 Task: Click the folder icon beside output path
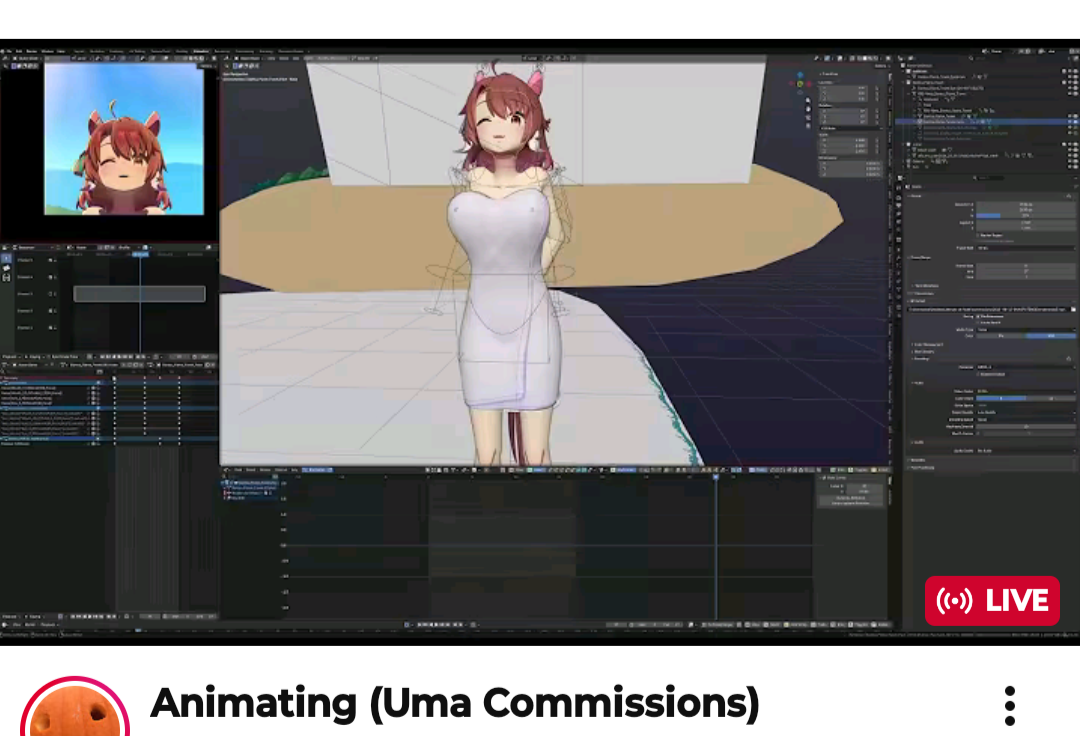tap(1073, 309)
